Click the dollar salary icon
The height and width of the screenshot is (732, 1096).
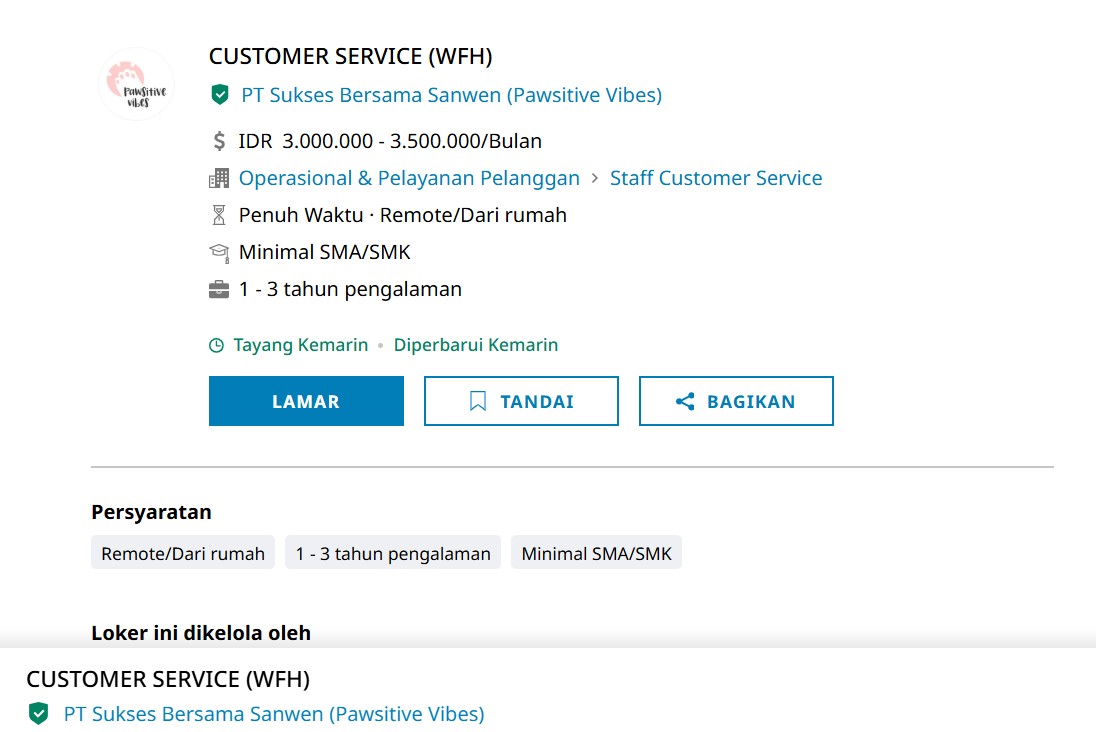(x=219, y=141)
